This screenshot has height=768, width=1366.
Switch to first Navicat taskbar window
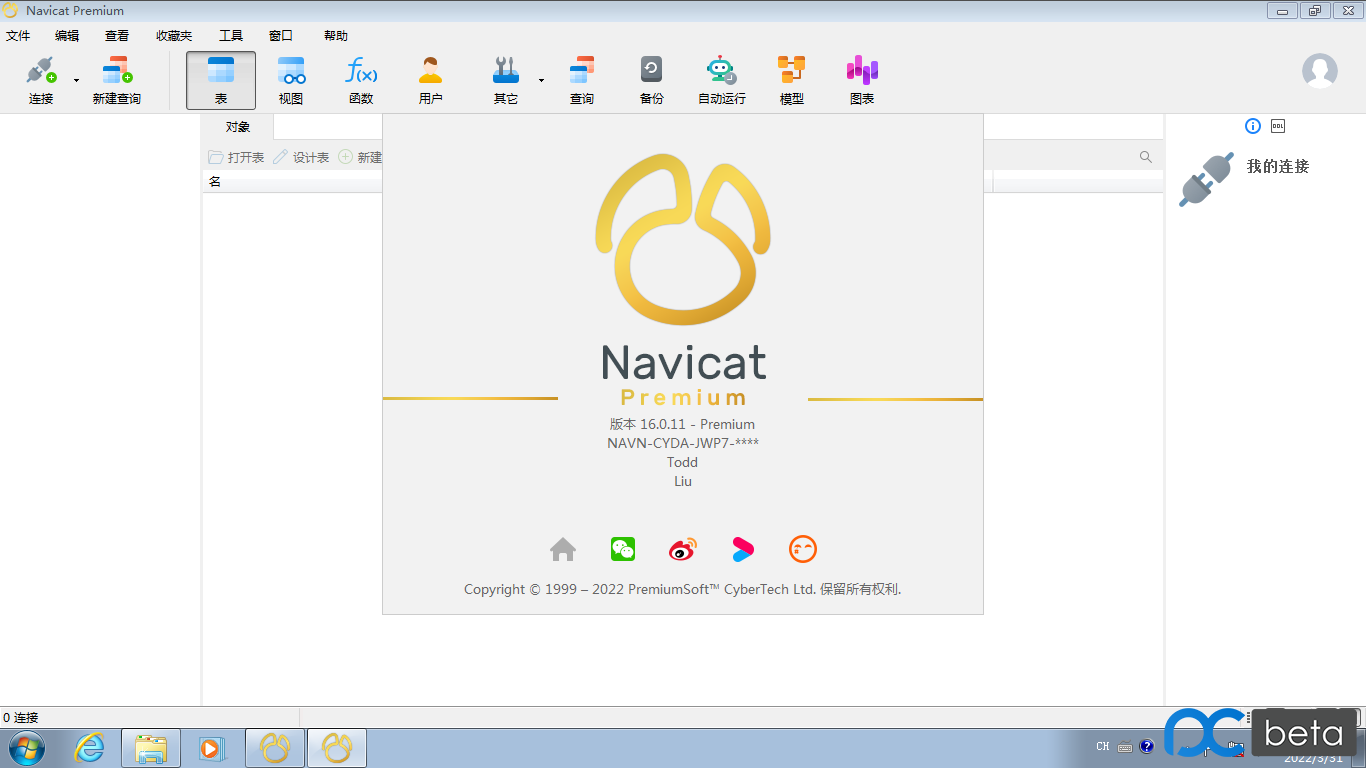[275, 748]
